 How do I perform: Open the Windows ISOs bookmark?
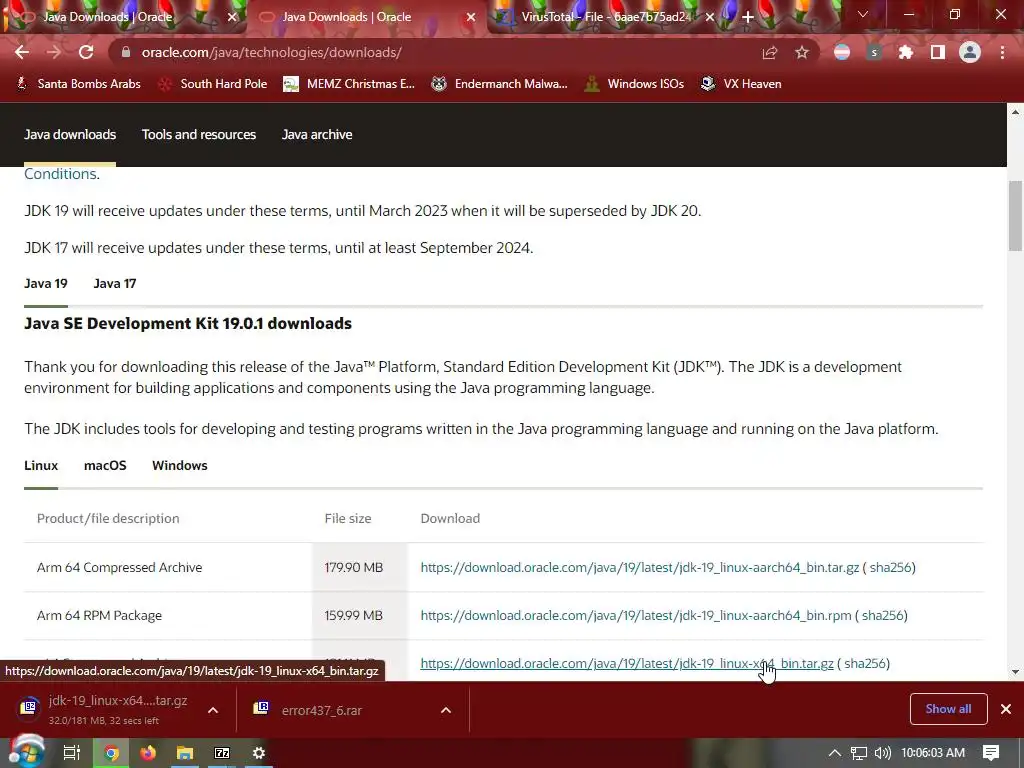click(x=634, y=84)
